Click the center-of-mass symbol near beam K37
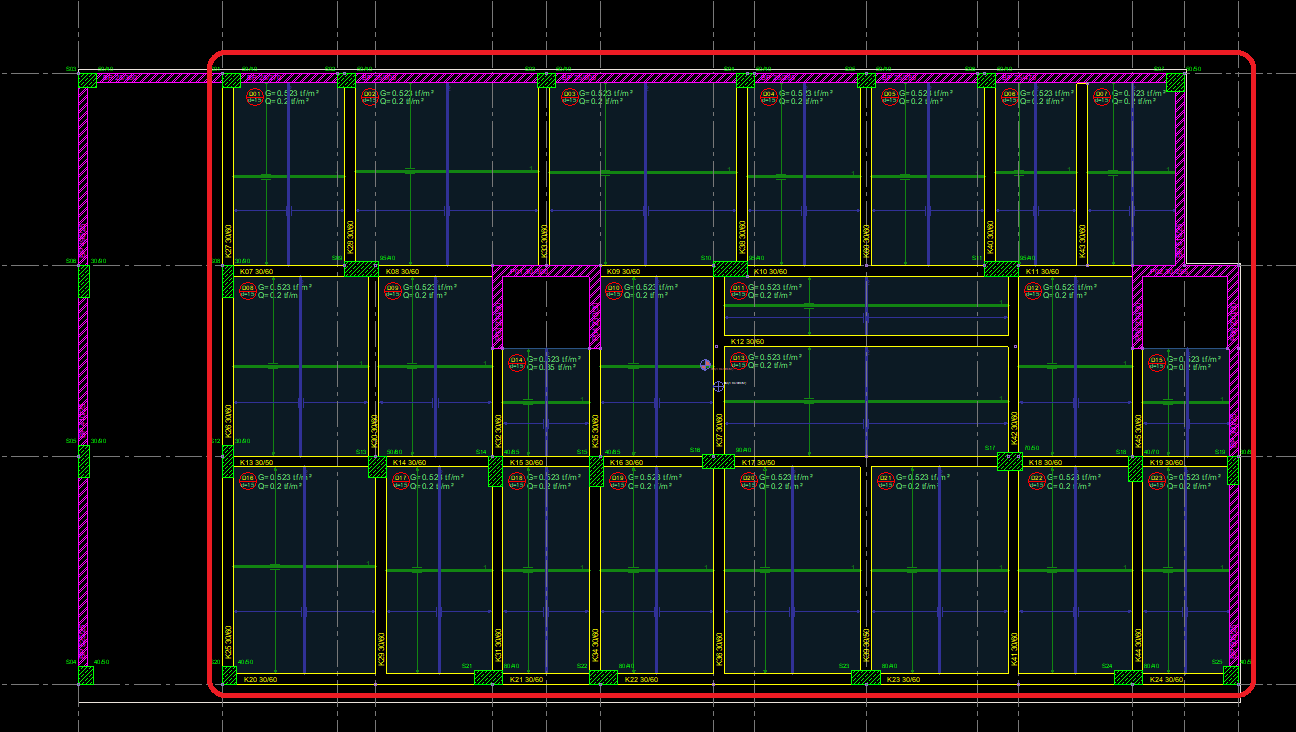This screenshot has width=1296, height=732. 705,365
